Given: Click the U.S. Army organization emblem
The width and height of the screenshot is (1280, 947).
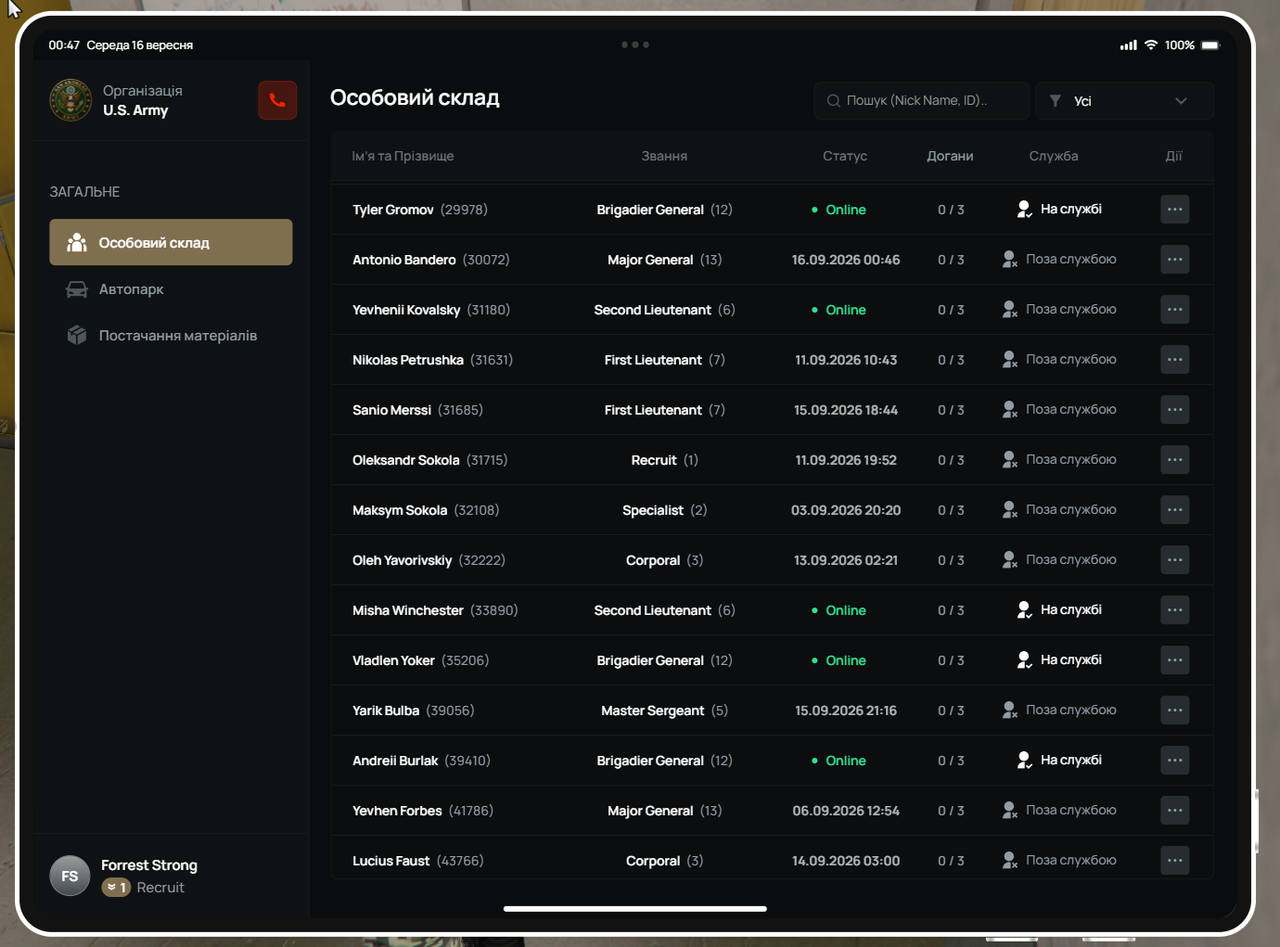Looking at the screenshot, I should pos(71,101).
